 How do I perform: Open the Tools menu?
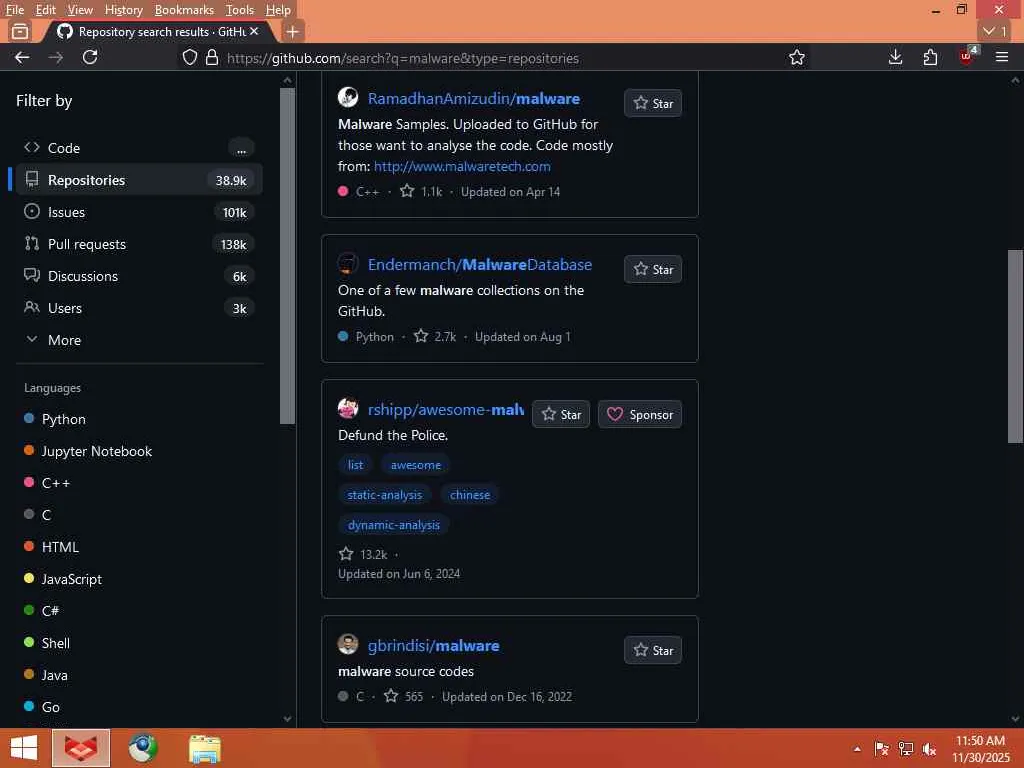(x=239, y=10)
